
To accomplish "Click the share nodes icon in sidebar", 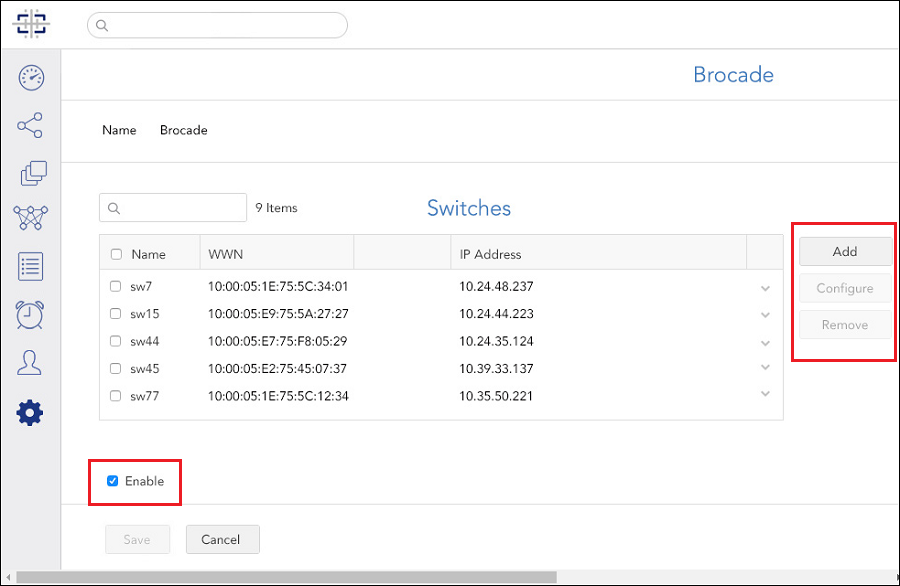I will point(30,125).
